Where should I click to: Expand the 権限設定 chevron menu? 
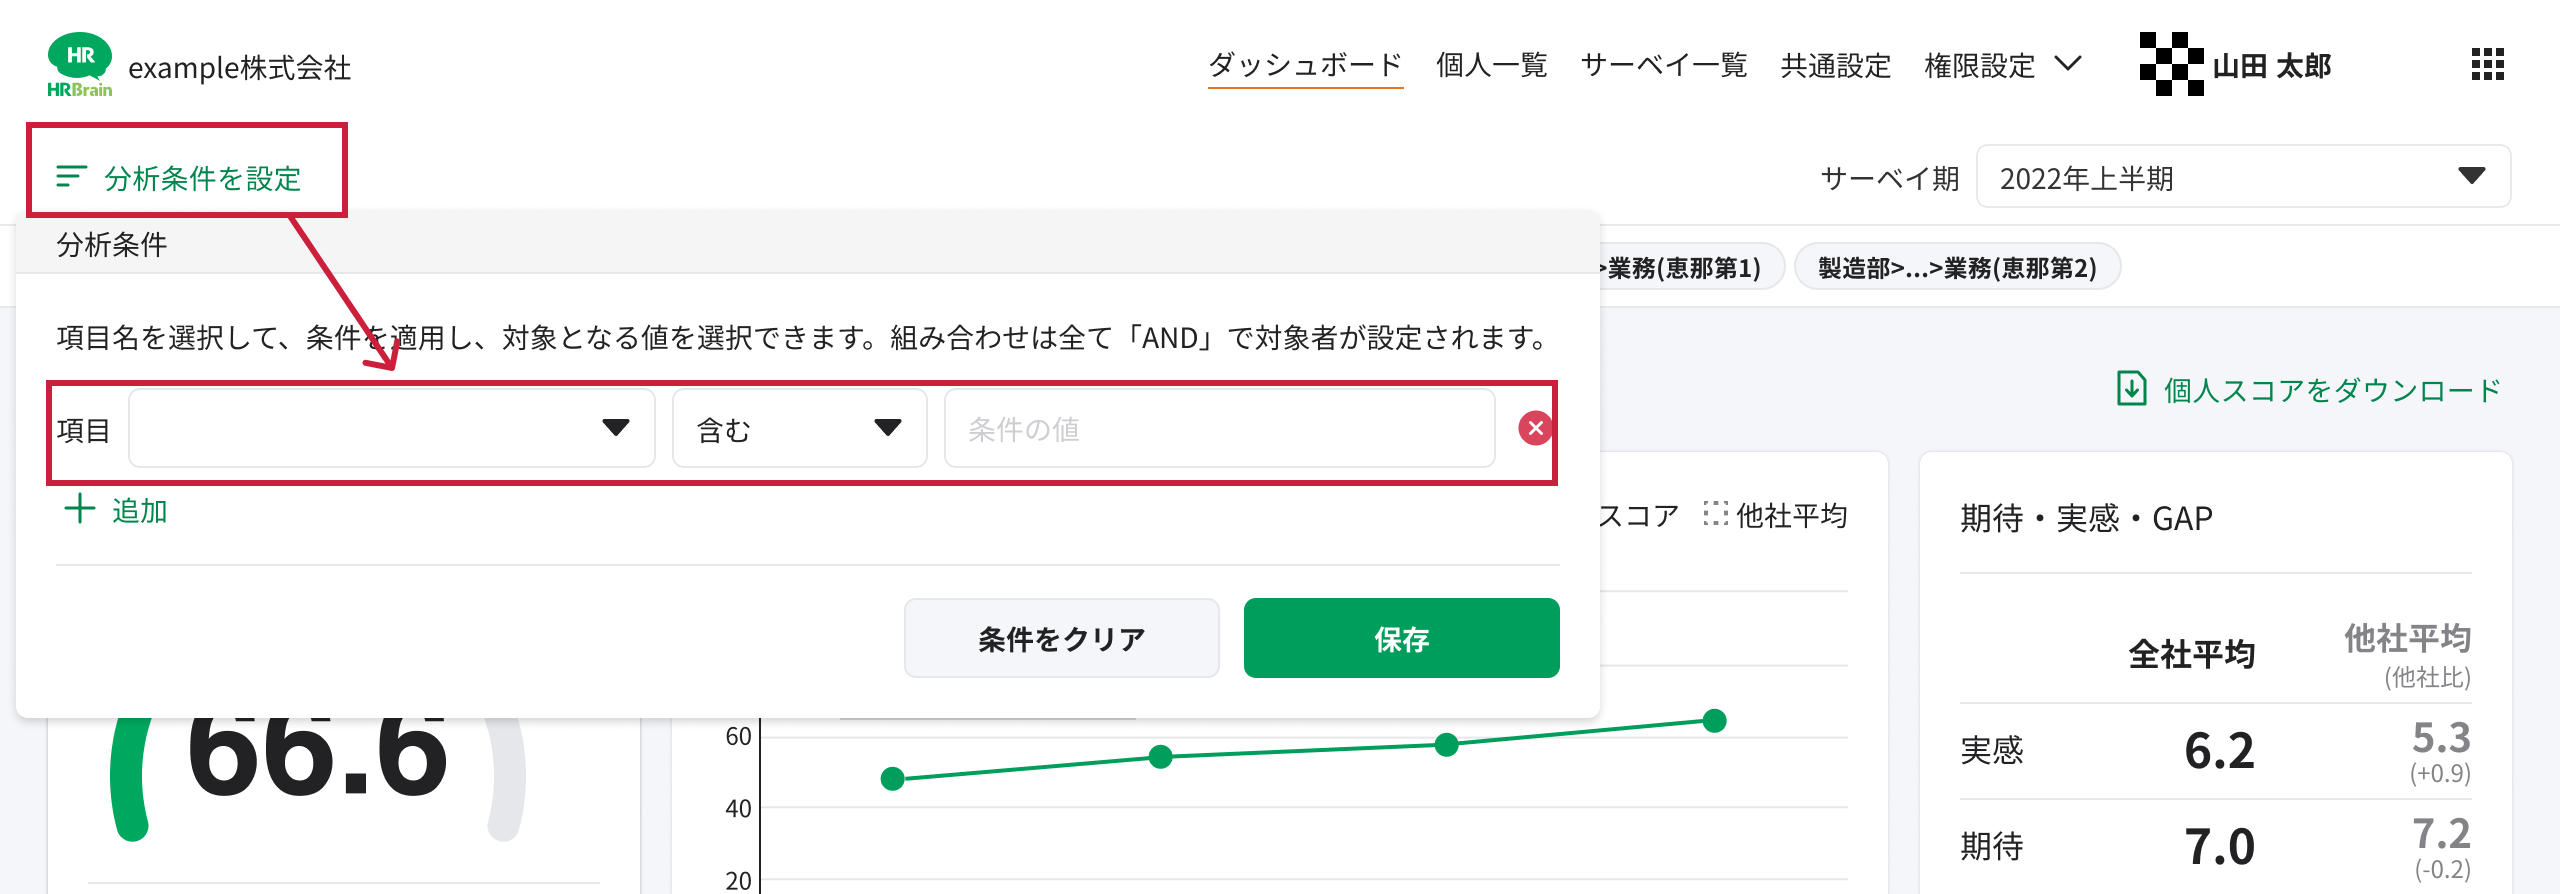[x=2068, y=64]
